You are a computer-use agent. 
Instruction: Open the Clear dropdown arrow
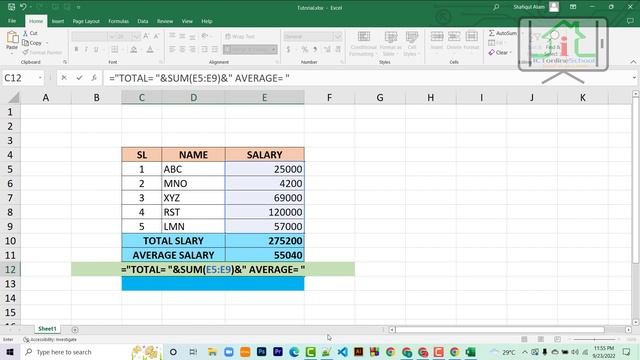coord(510,53)
